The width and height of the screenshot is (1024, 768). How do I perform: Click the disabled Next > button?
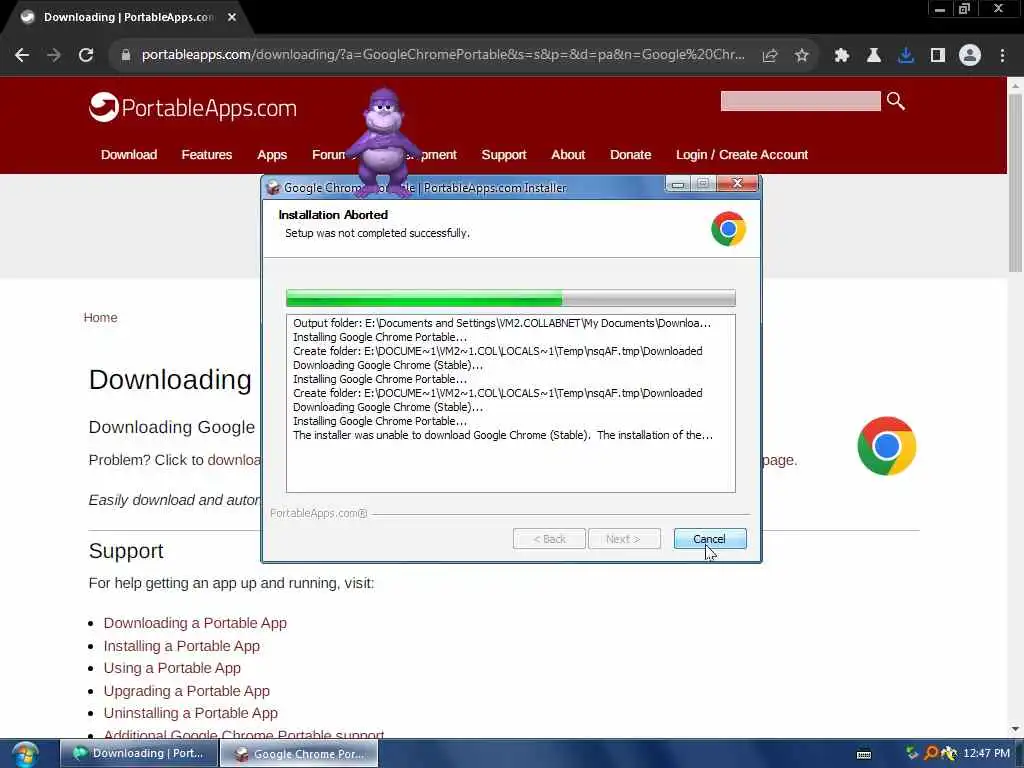click(624, 539)
